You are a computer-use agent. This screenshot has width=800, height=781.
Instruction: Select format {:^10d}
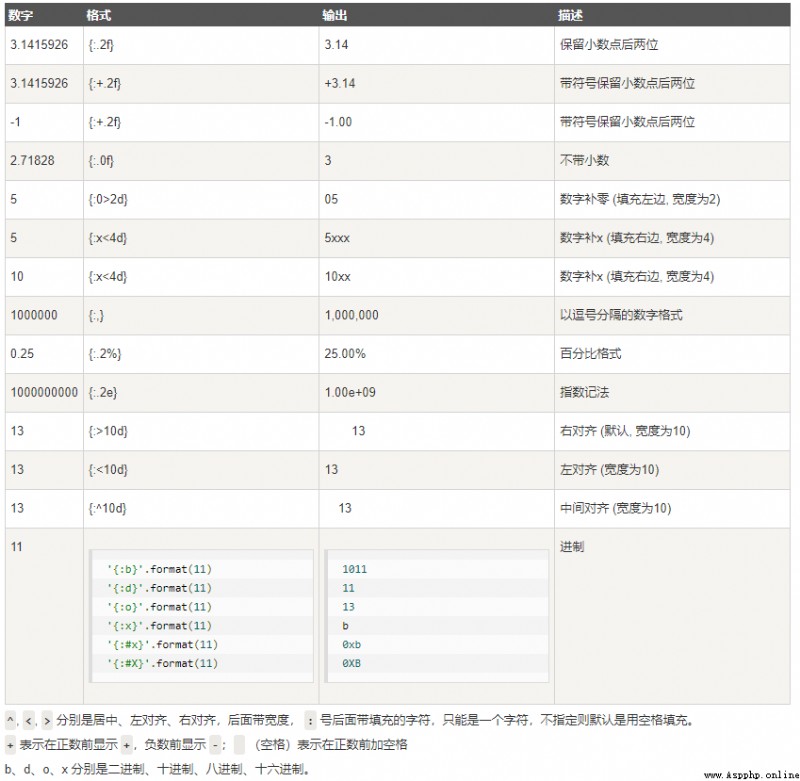pyautogui.click(x=108, y=509)
